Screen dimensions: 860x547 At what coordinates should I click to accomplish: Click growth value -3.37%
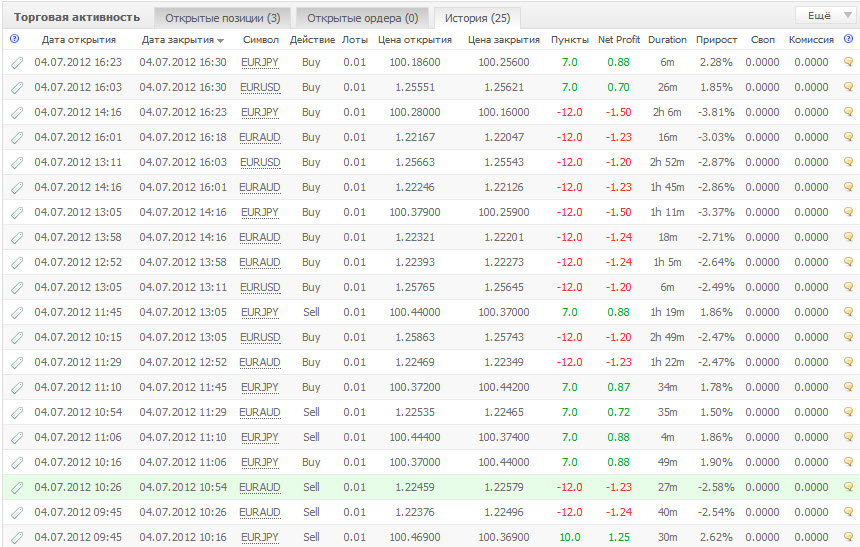tap(716, 212)
